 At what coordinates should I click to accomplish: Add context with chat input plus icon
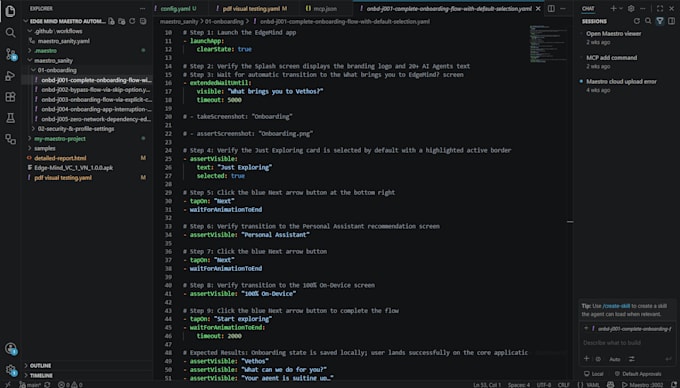(x=586, y=359)
